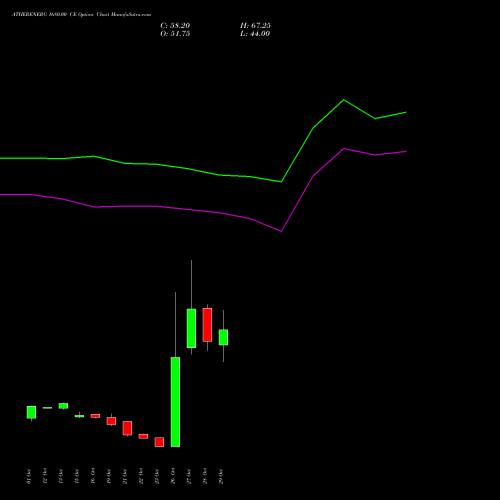Click the close value 'C: 58.20'
The image size is (500, 500).
point(175,26)
